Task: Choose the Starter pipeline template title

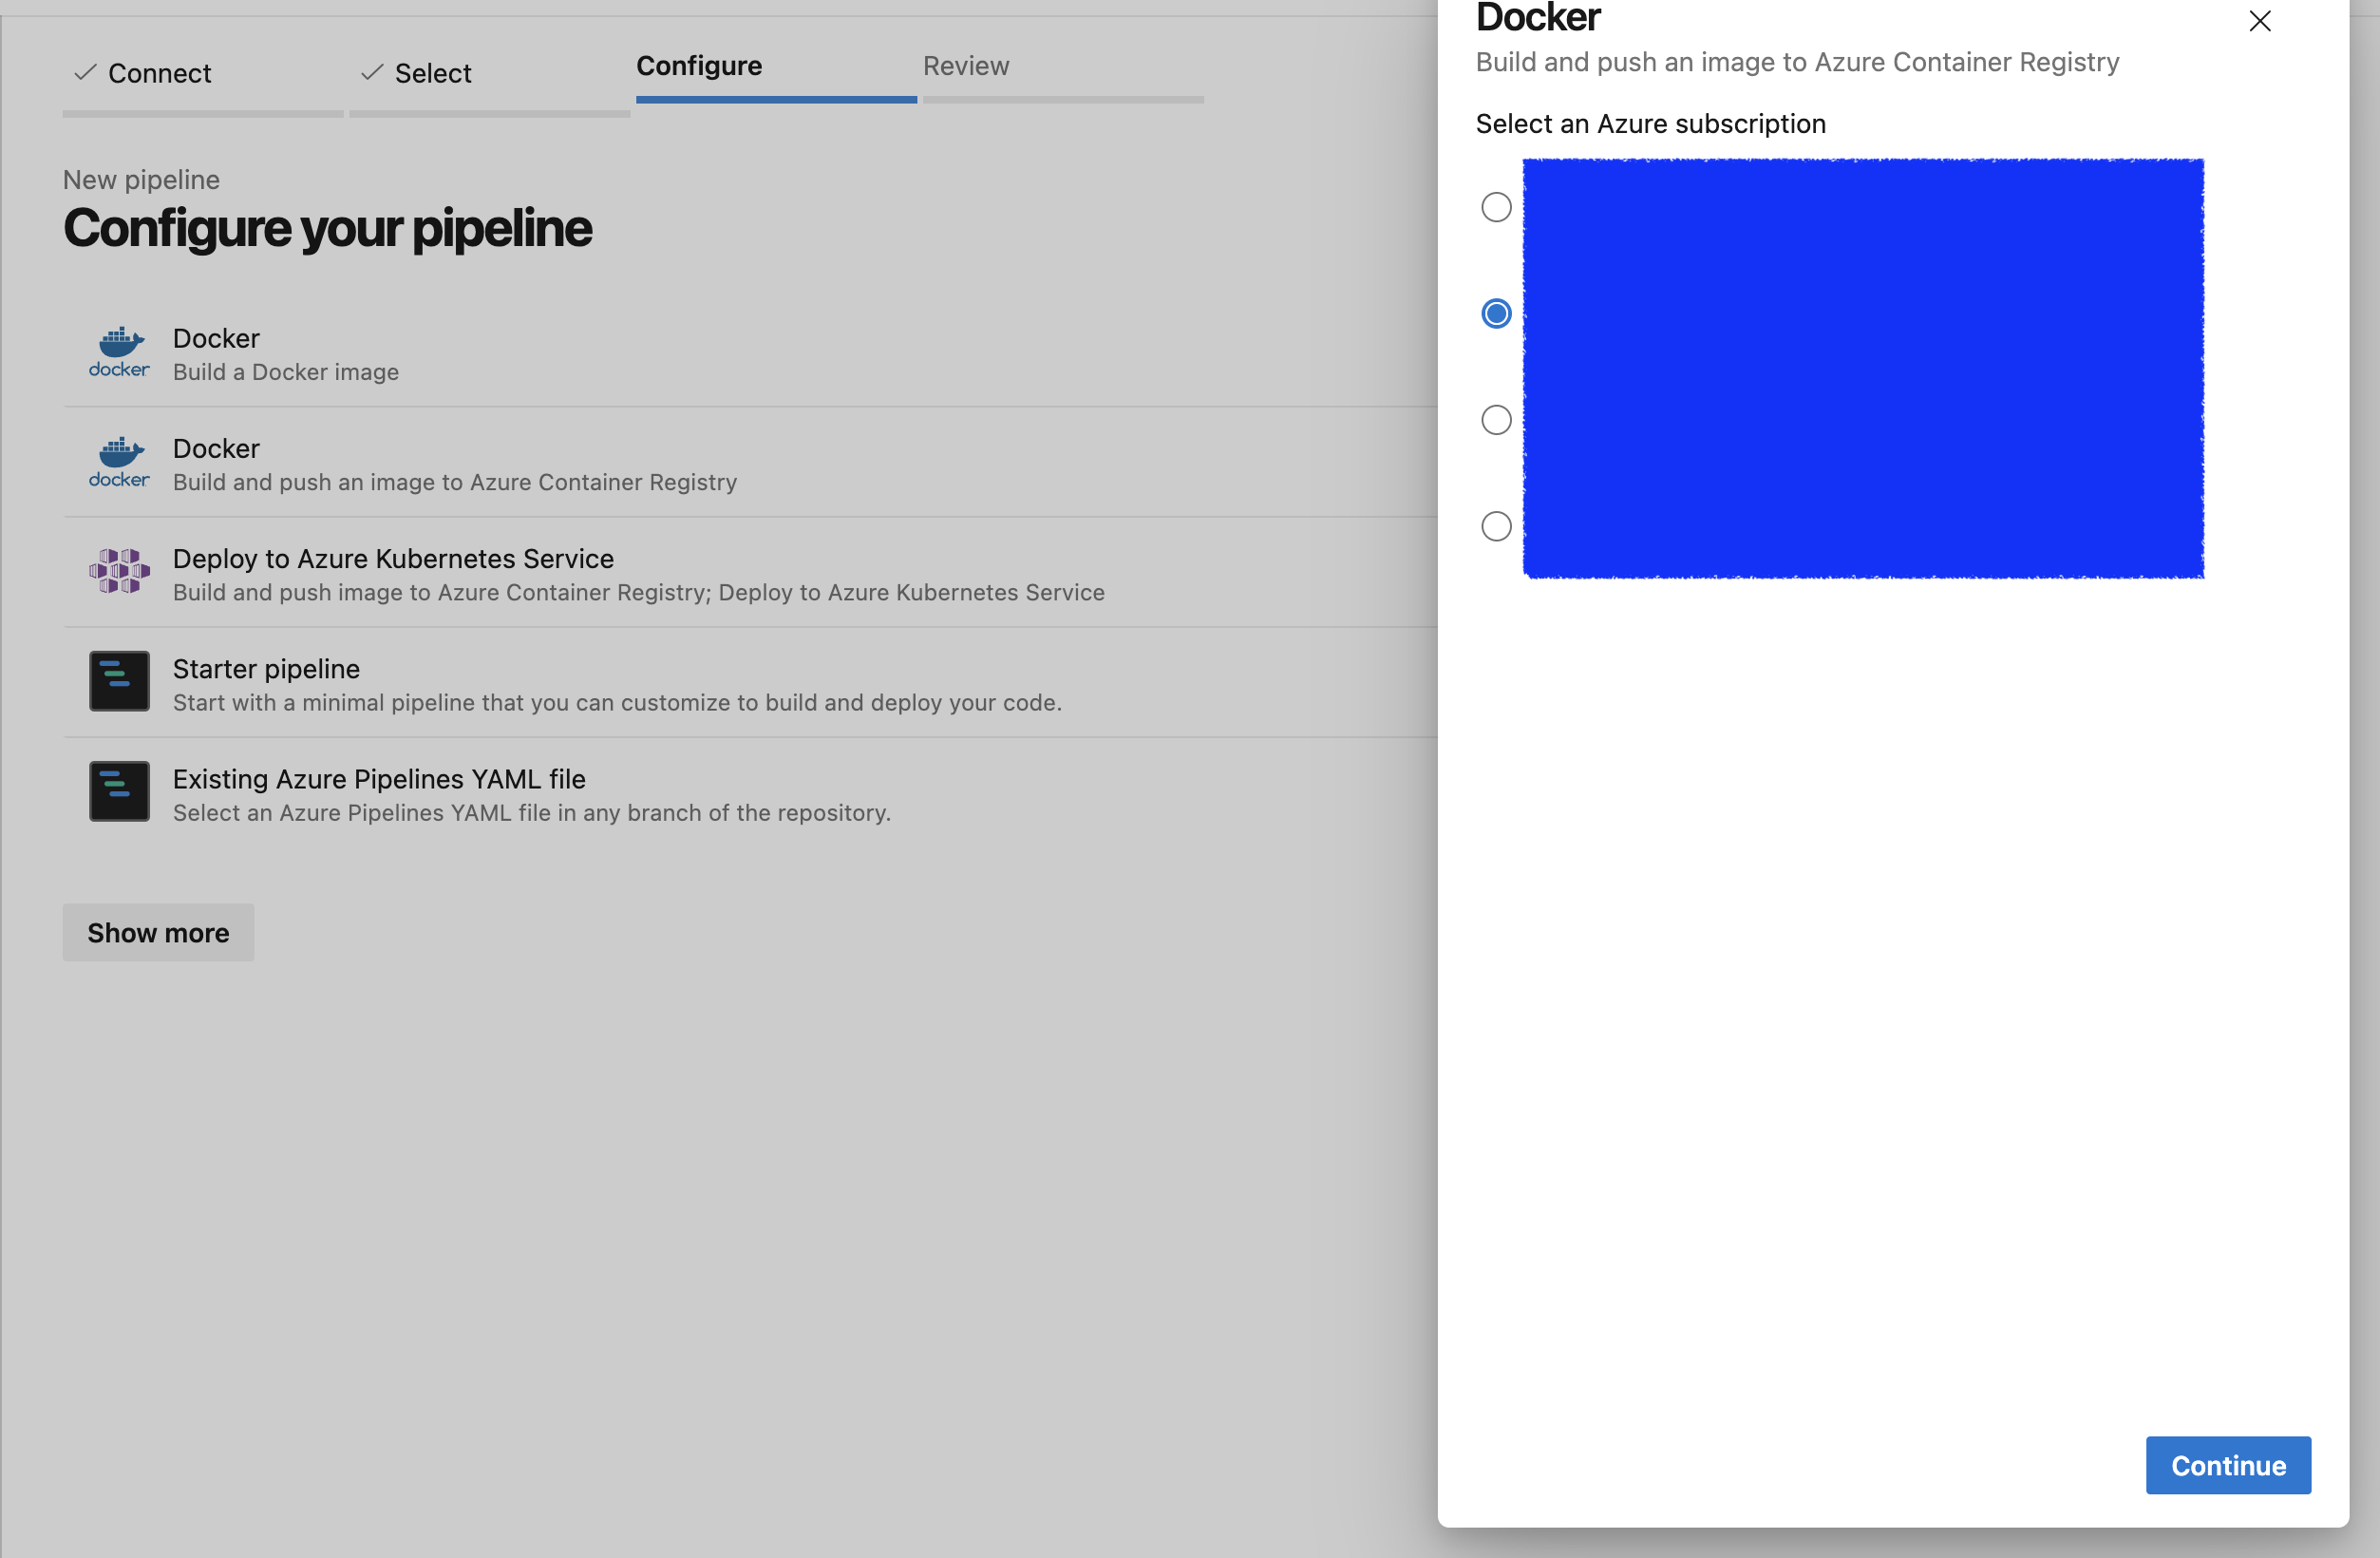Action: (x=266, y=668)
